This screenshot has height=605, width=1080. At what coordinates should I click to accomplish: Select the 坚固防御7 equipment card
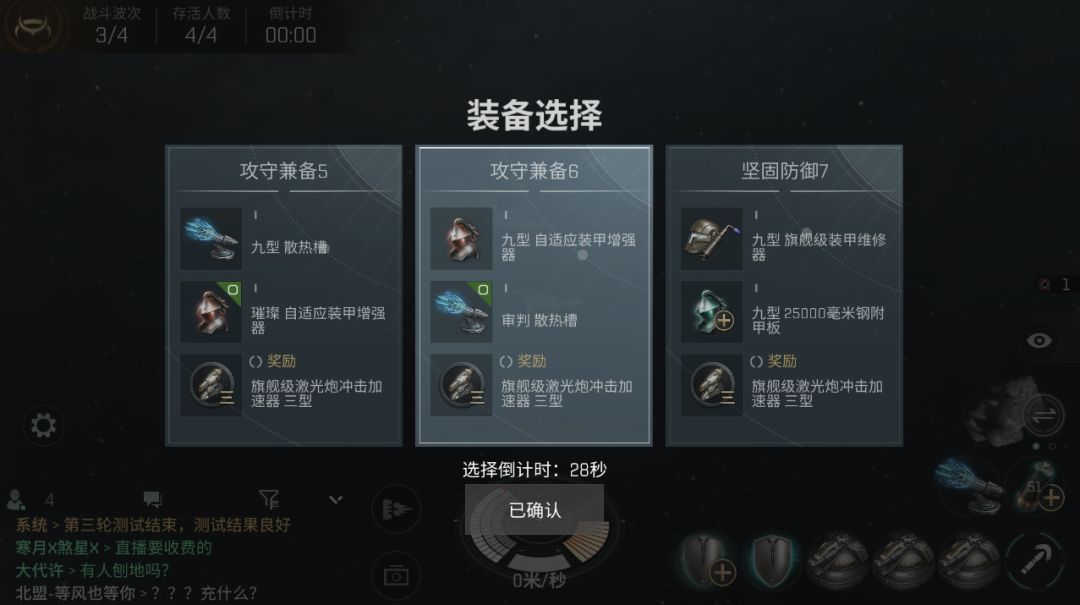tap(784, 296)
